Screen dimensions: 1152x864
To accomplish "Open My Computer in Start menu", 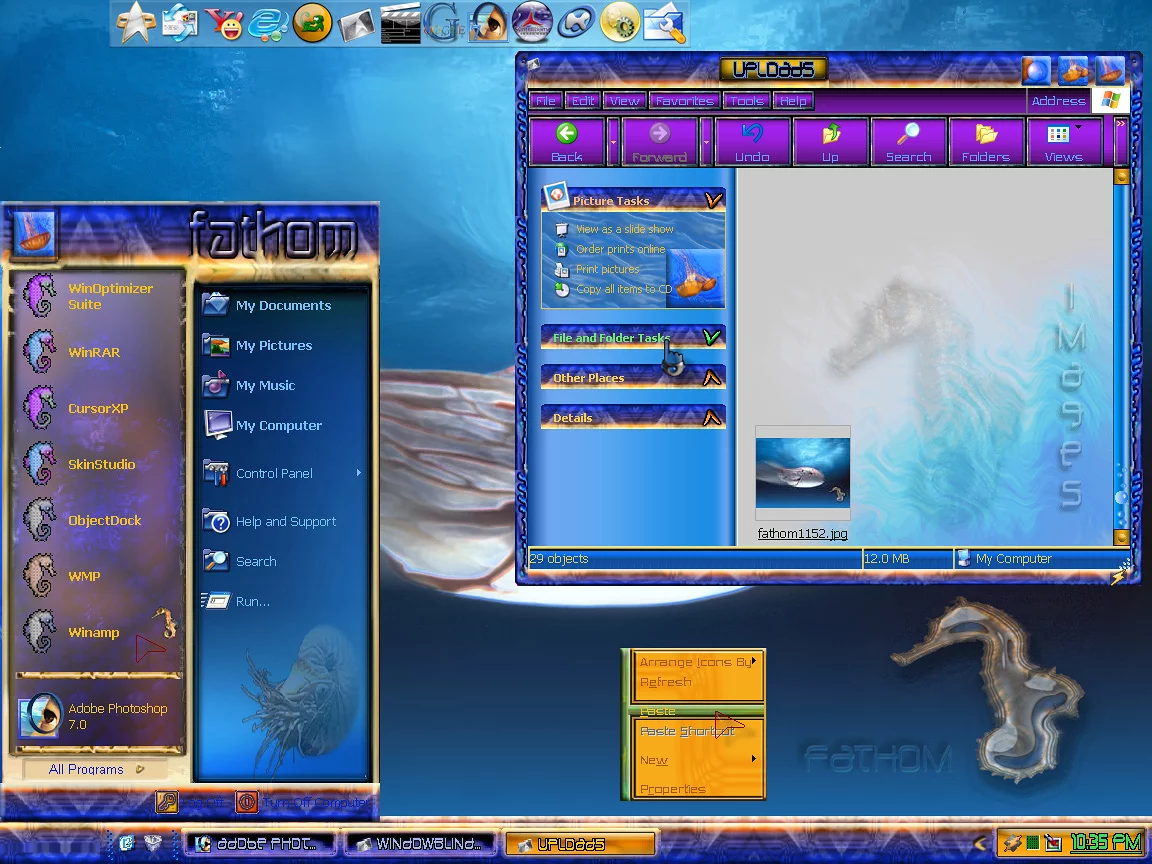I will click(278, 426).
